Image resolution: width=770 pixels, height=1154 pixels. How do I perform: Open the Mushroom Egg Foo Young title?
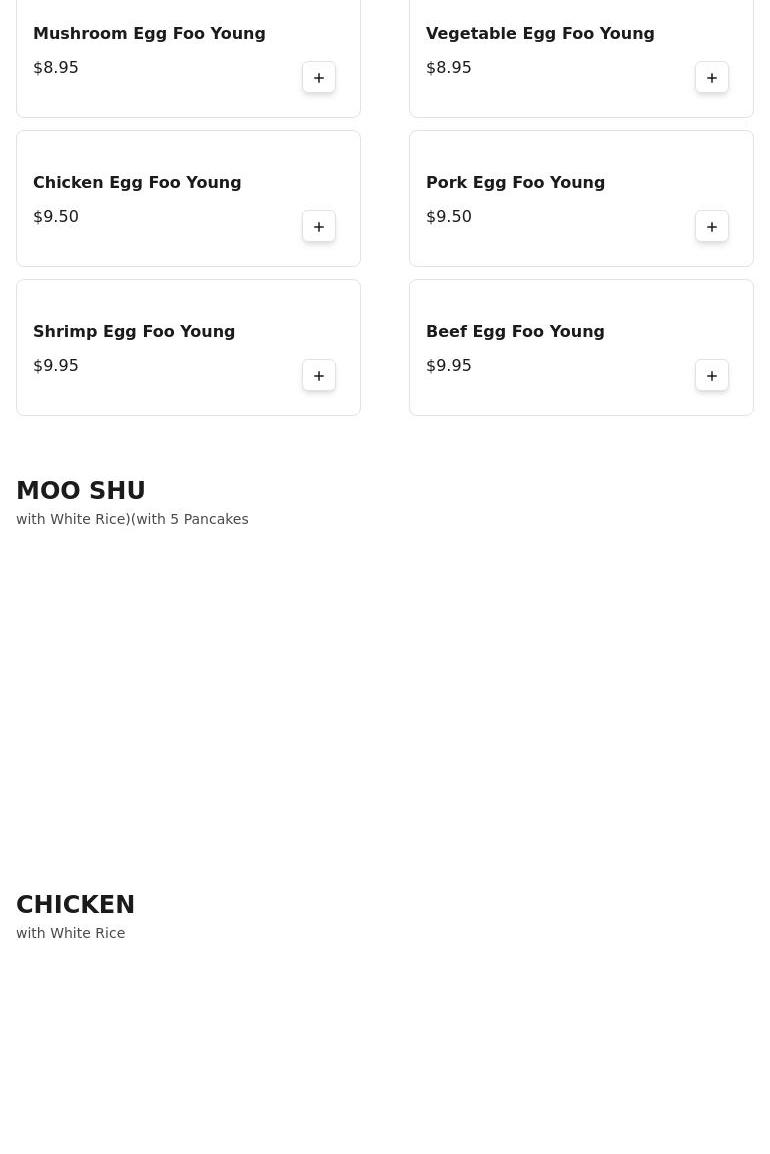149,34
